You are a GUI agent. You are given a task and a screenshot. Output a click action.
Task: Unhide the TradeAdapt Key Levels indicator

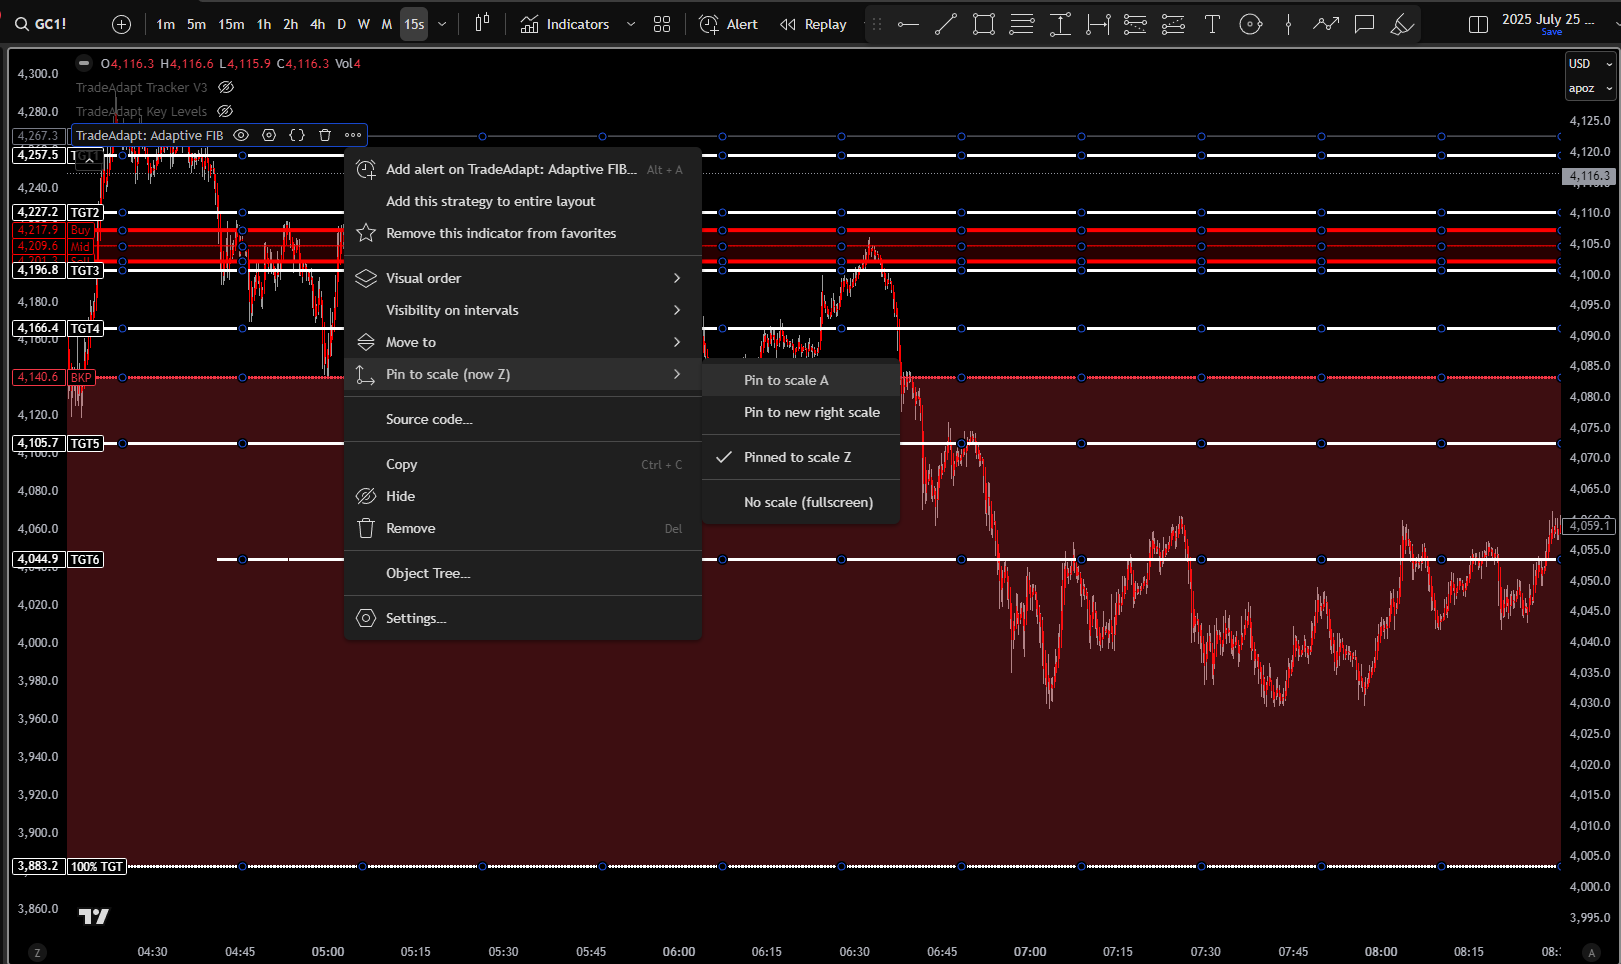point(226,112)
